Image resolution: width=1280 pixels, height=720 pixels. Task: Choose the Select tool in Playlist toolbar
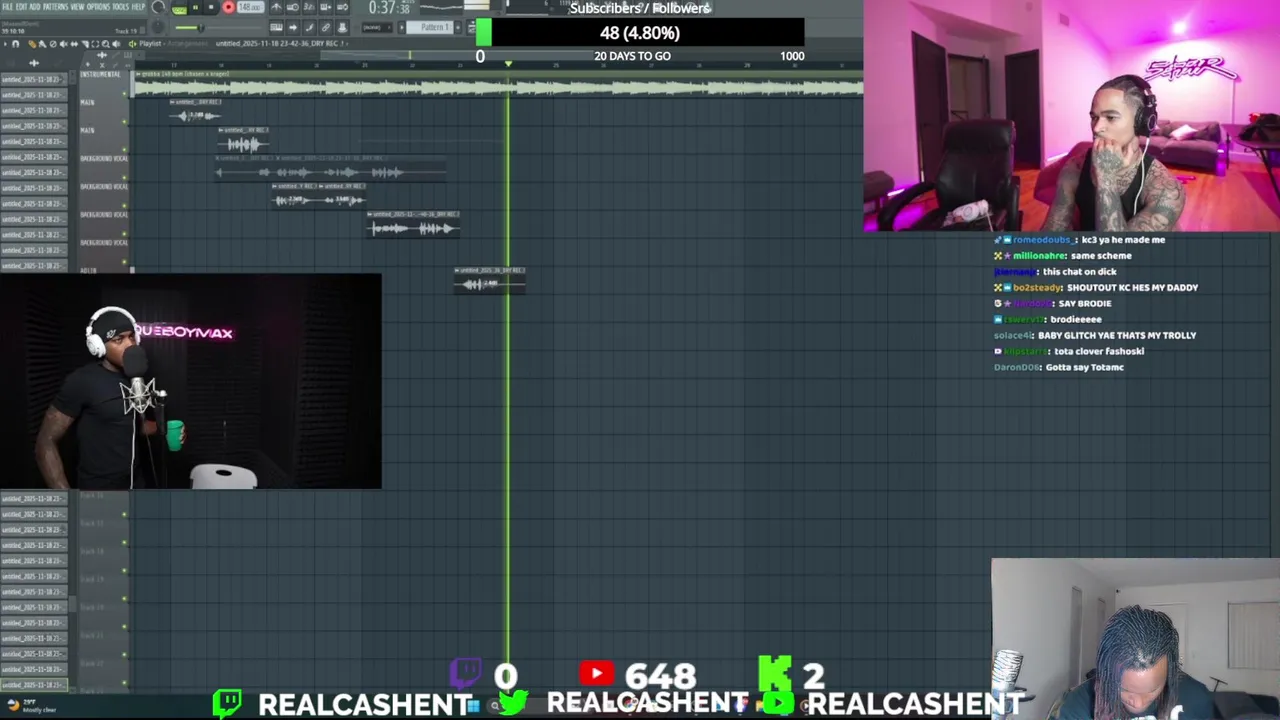(x=95, y=44)
